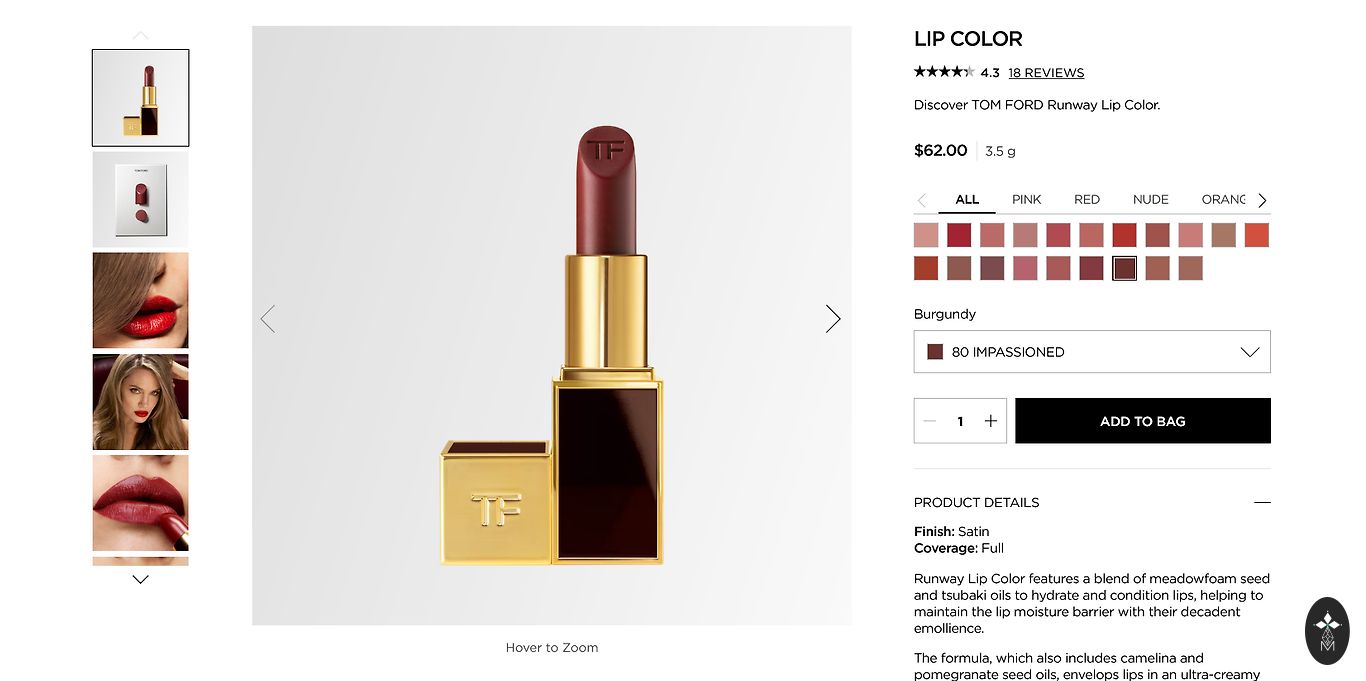Viewport: 1366px width, 681px height.
Task: Open the 18 Reviews link
Action: 1046,73
